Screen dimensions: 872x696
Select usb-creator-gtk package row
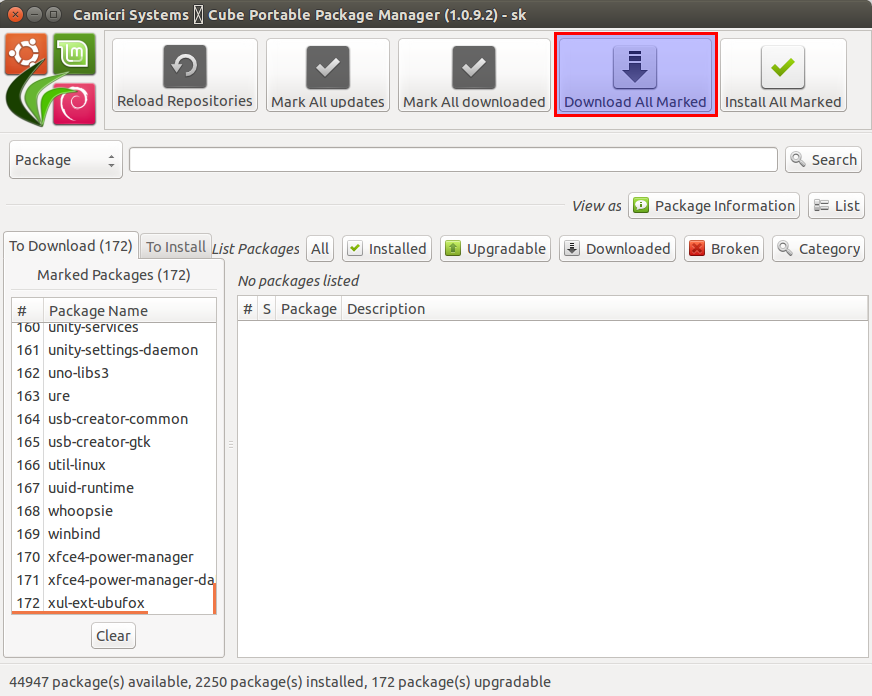pyautogui.click(x=114, y=441)
